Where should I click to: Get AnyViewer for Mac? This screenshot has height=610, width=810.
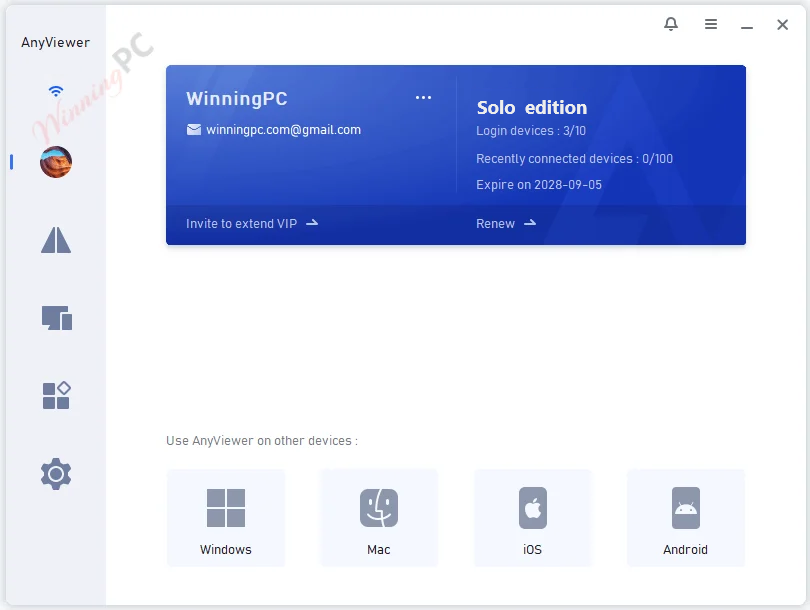click(379, 518)
